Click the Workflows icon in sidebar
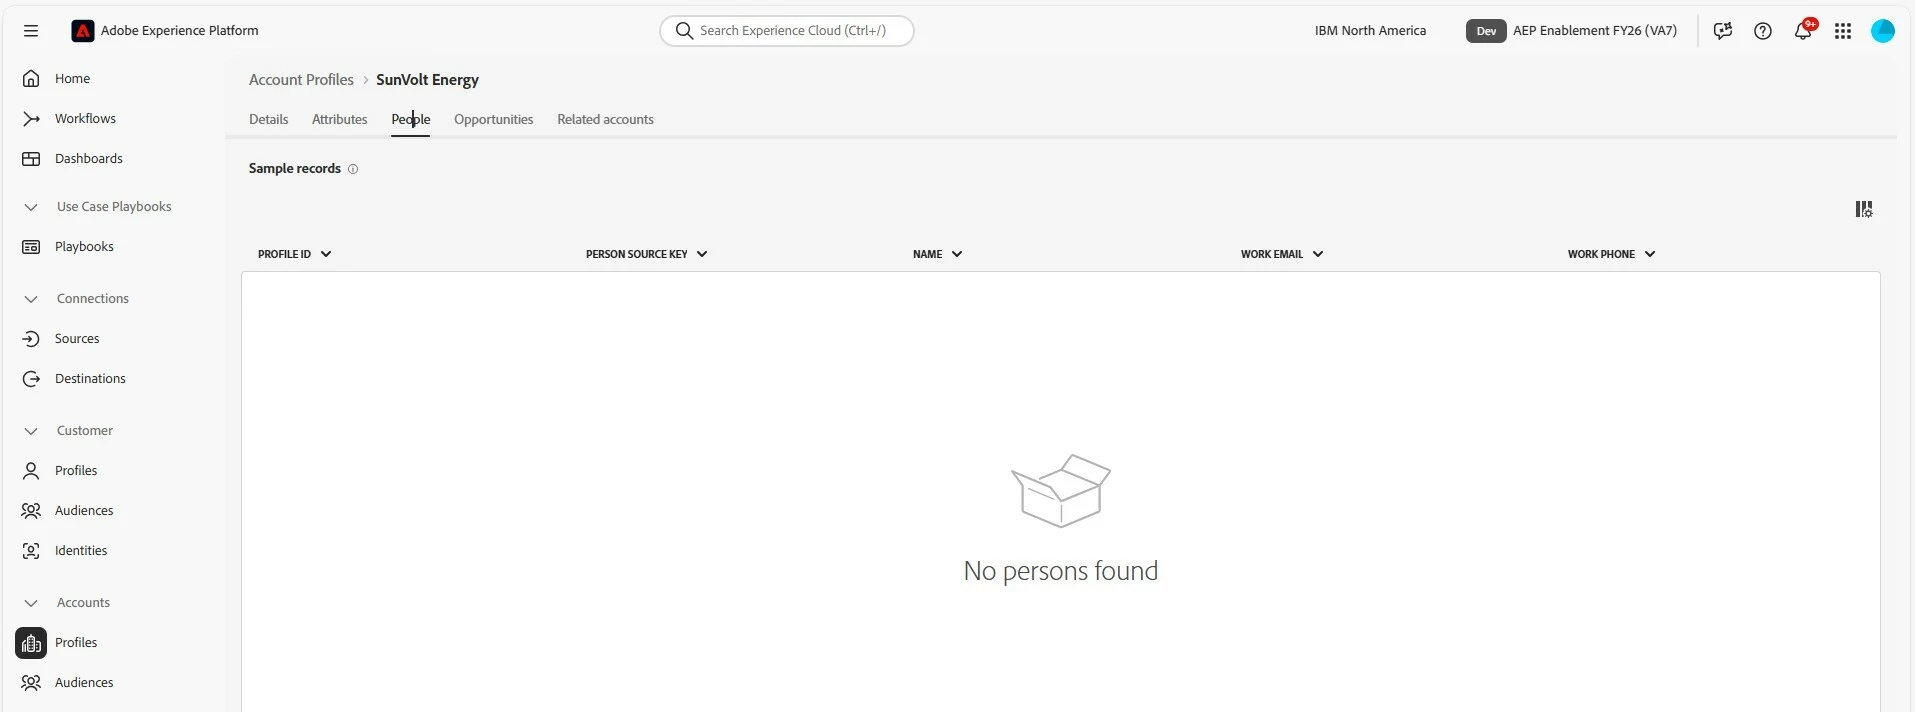This screenshot has height=712, width=1915. (31, 118)
